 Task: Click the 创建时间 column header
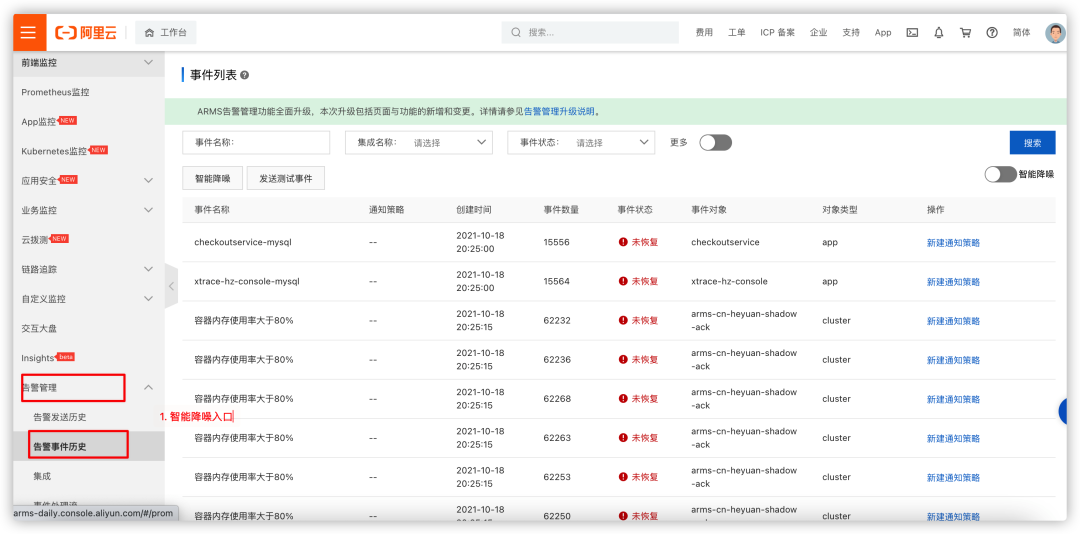click(x=474, y=209)
